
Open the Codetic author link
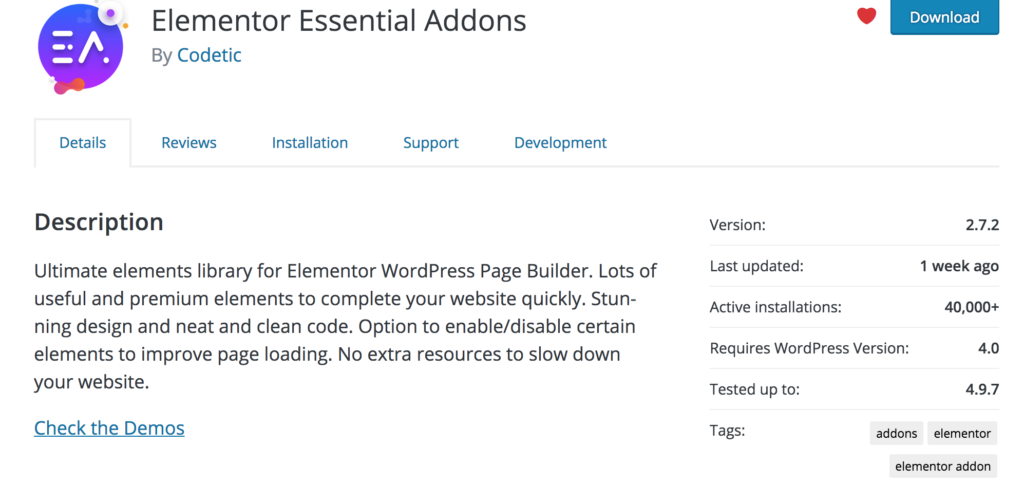209,55
